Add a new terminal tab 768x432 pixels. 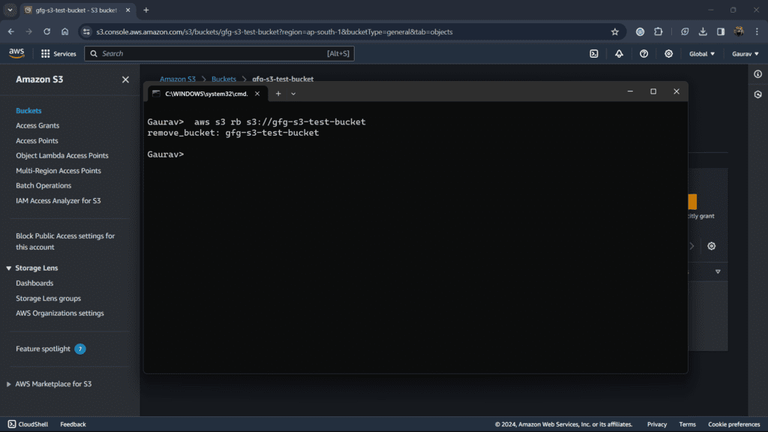tap(278, 94)
